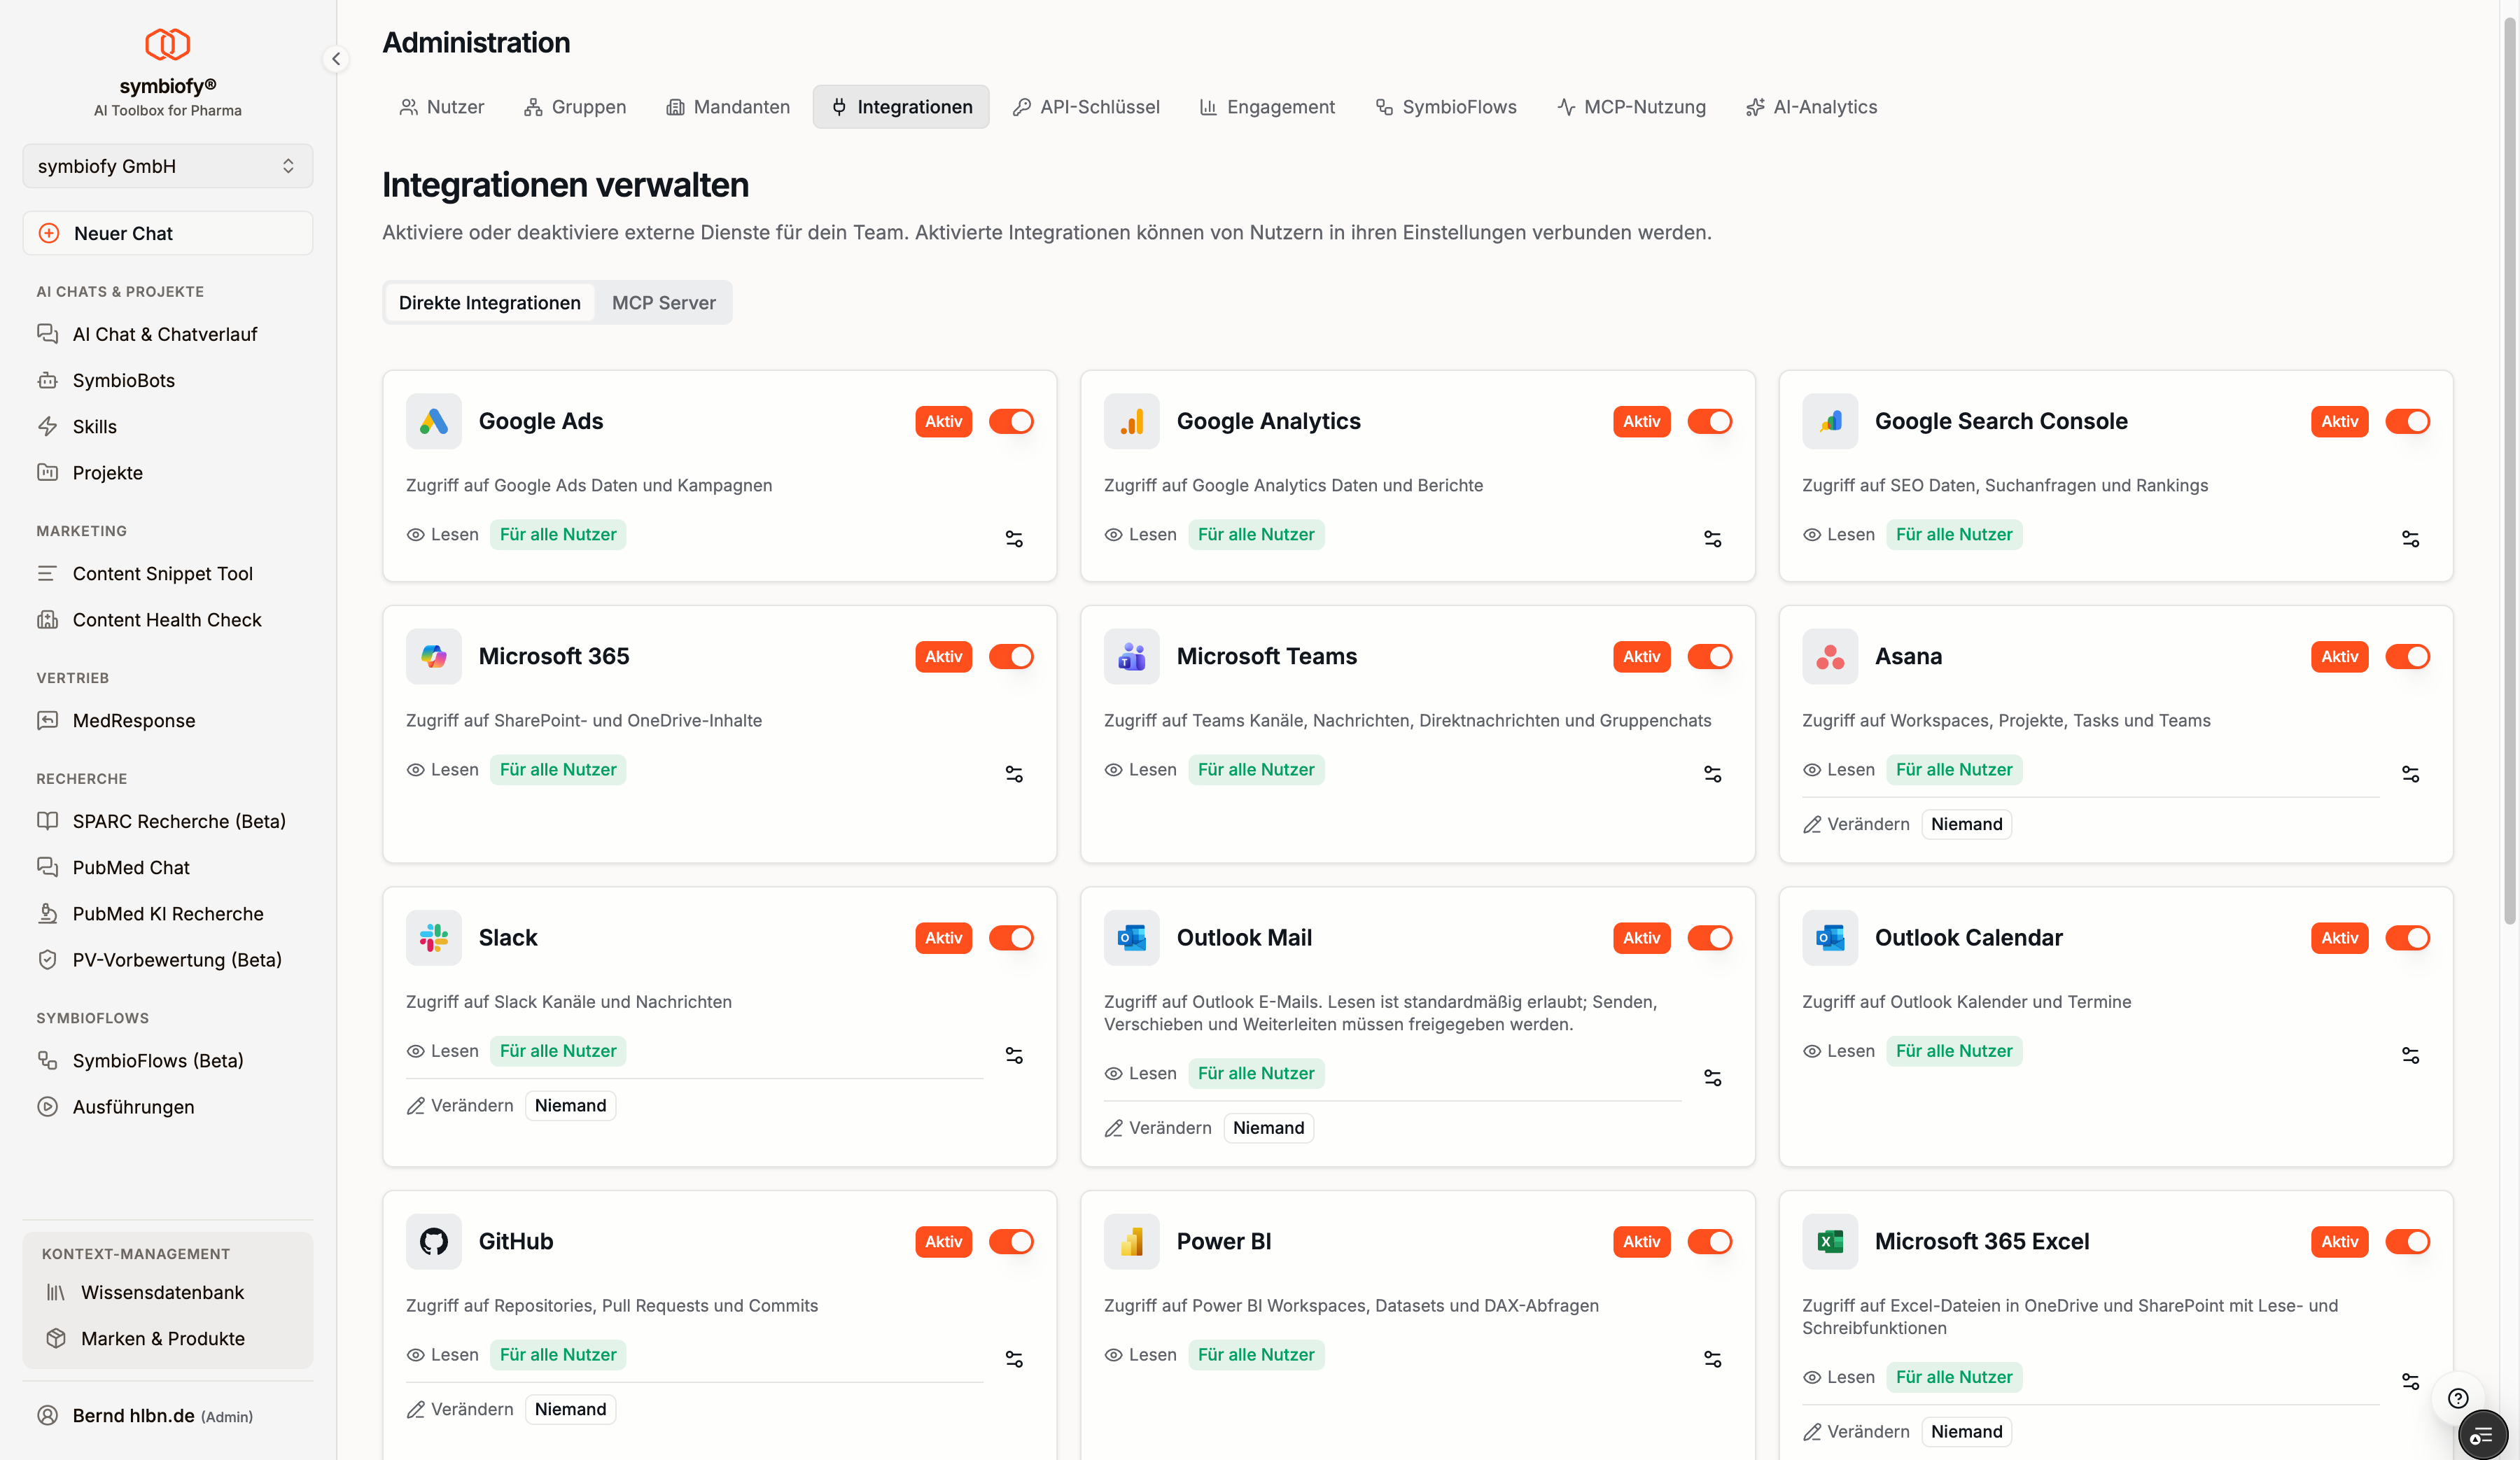Click Für alle Nutzer badge on Slack
The height and width of the screenshot is (1460, 2520).
click(557, 1051)
